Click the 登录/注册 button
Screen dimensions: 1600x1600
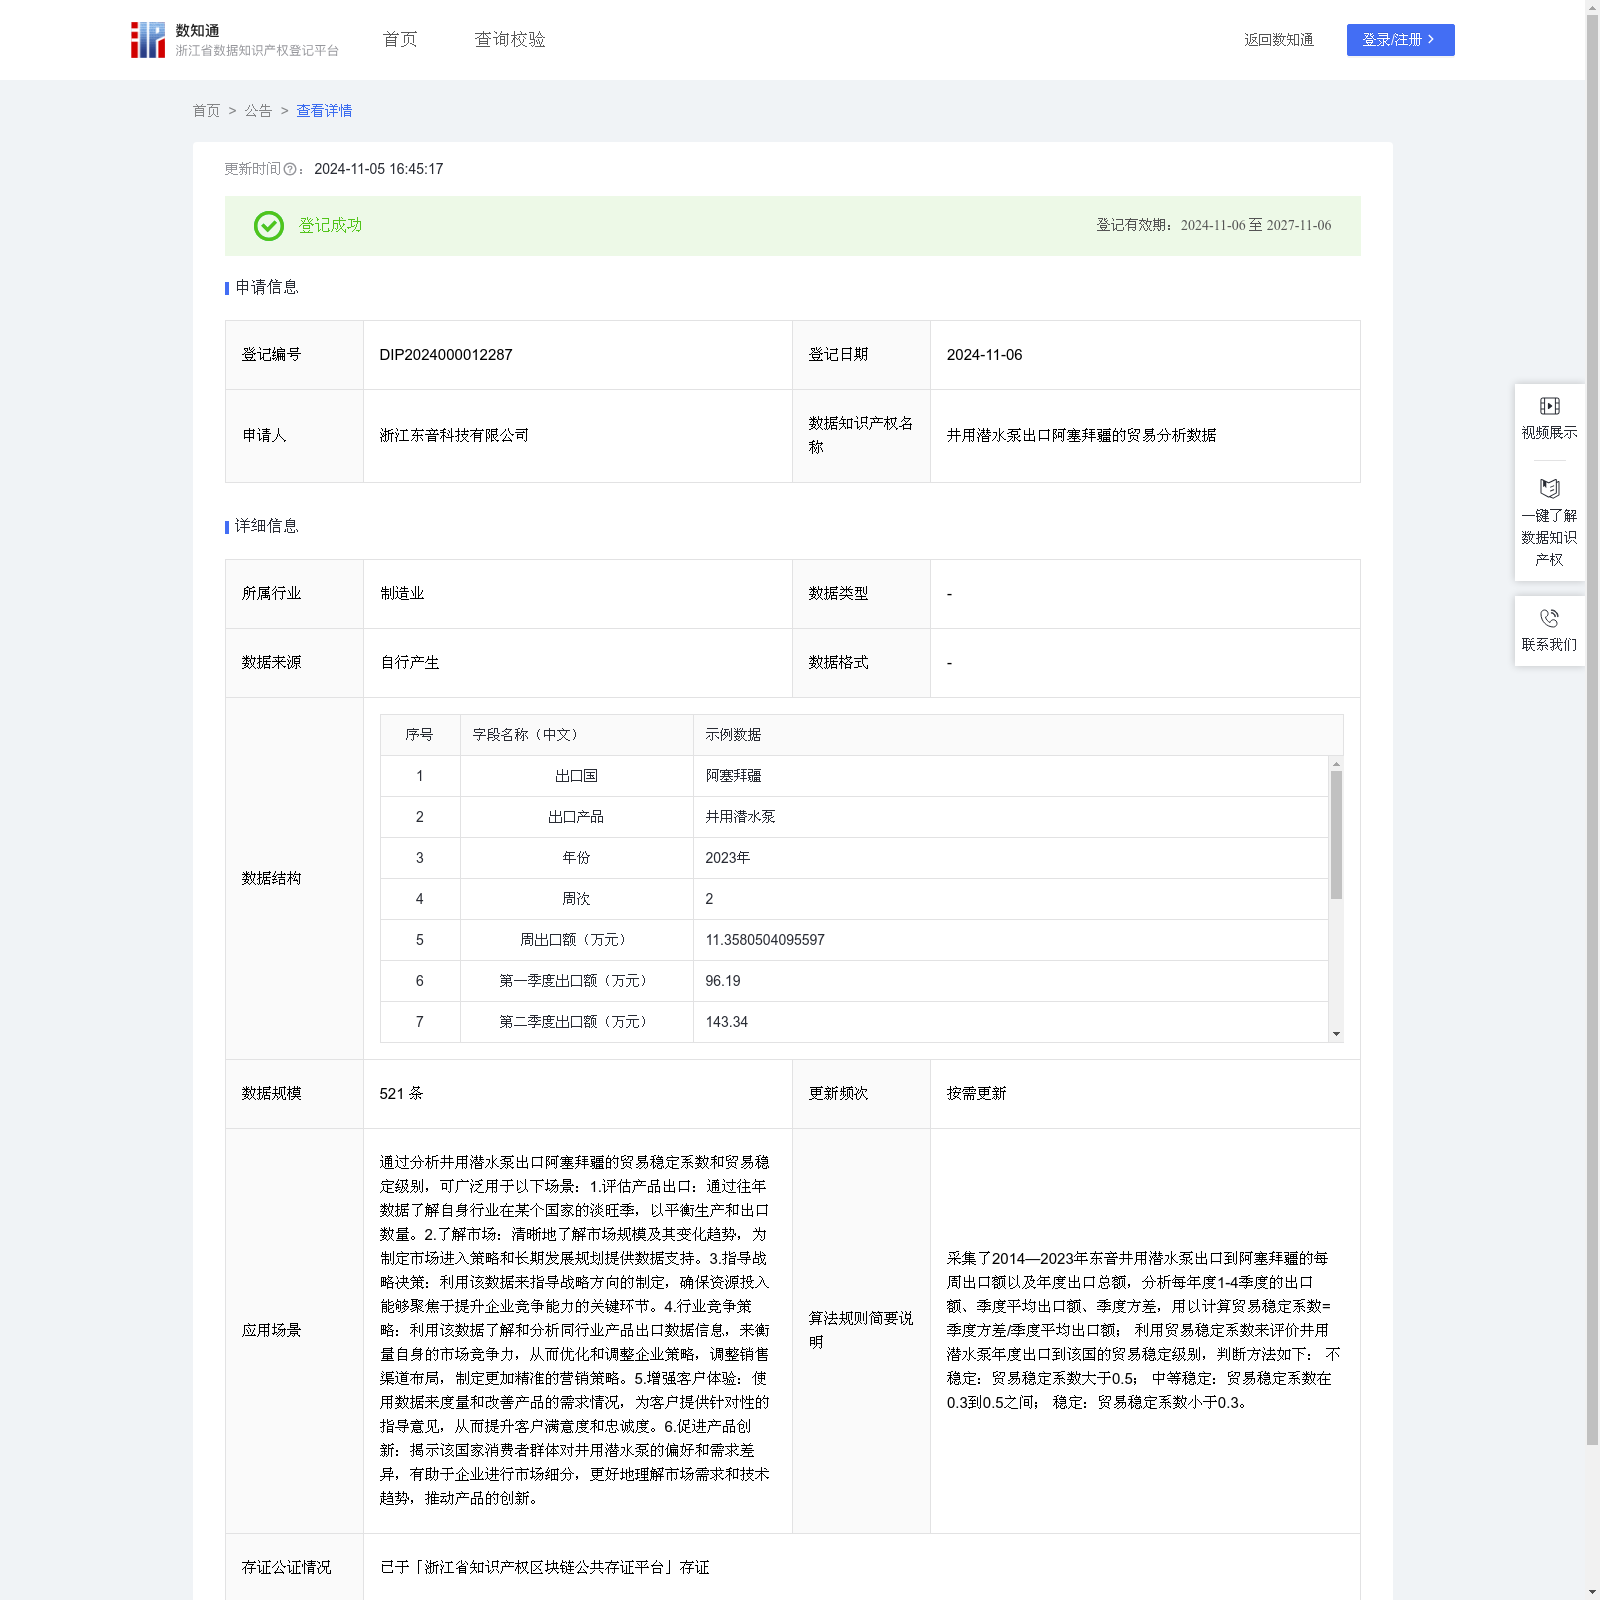pos(1400,40)
